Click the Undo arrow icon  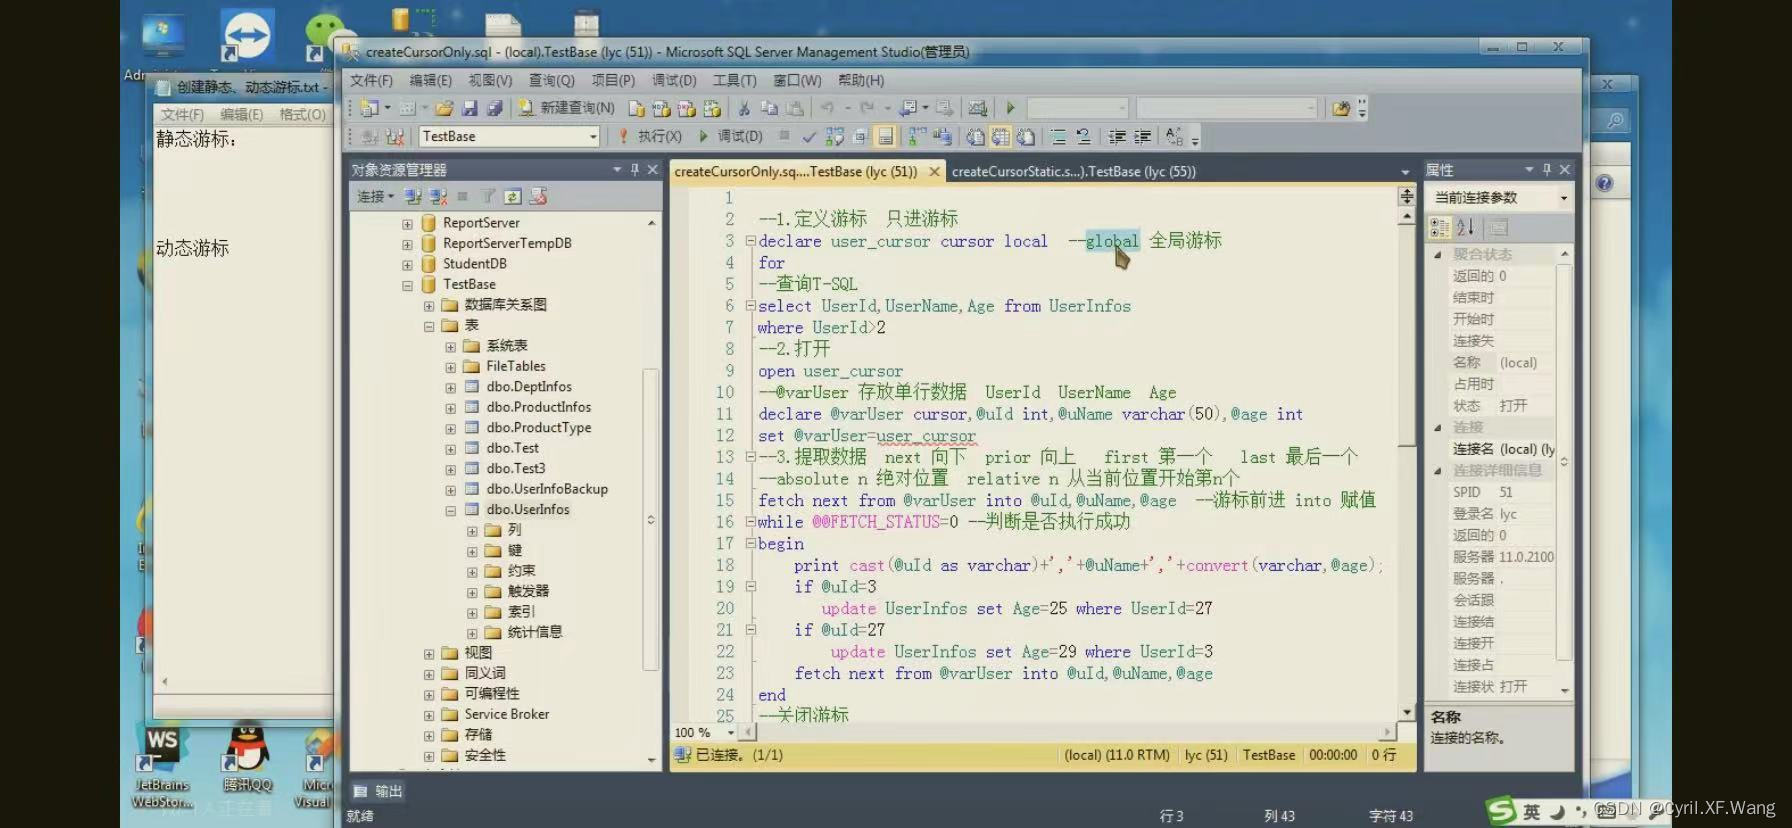828,108
